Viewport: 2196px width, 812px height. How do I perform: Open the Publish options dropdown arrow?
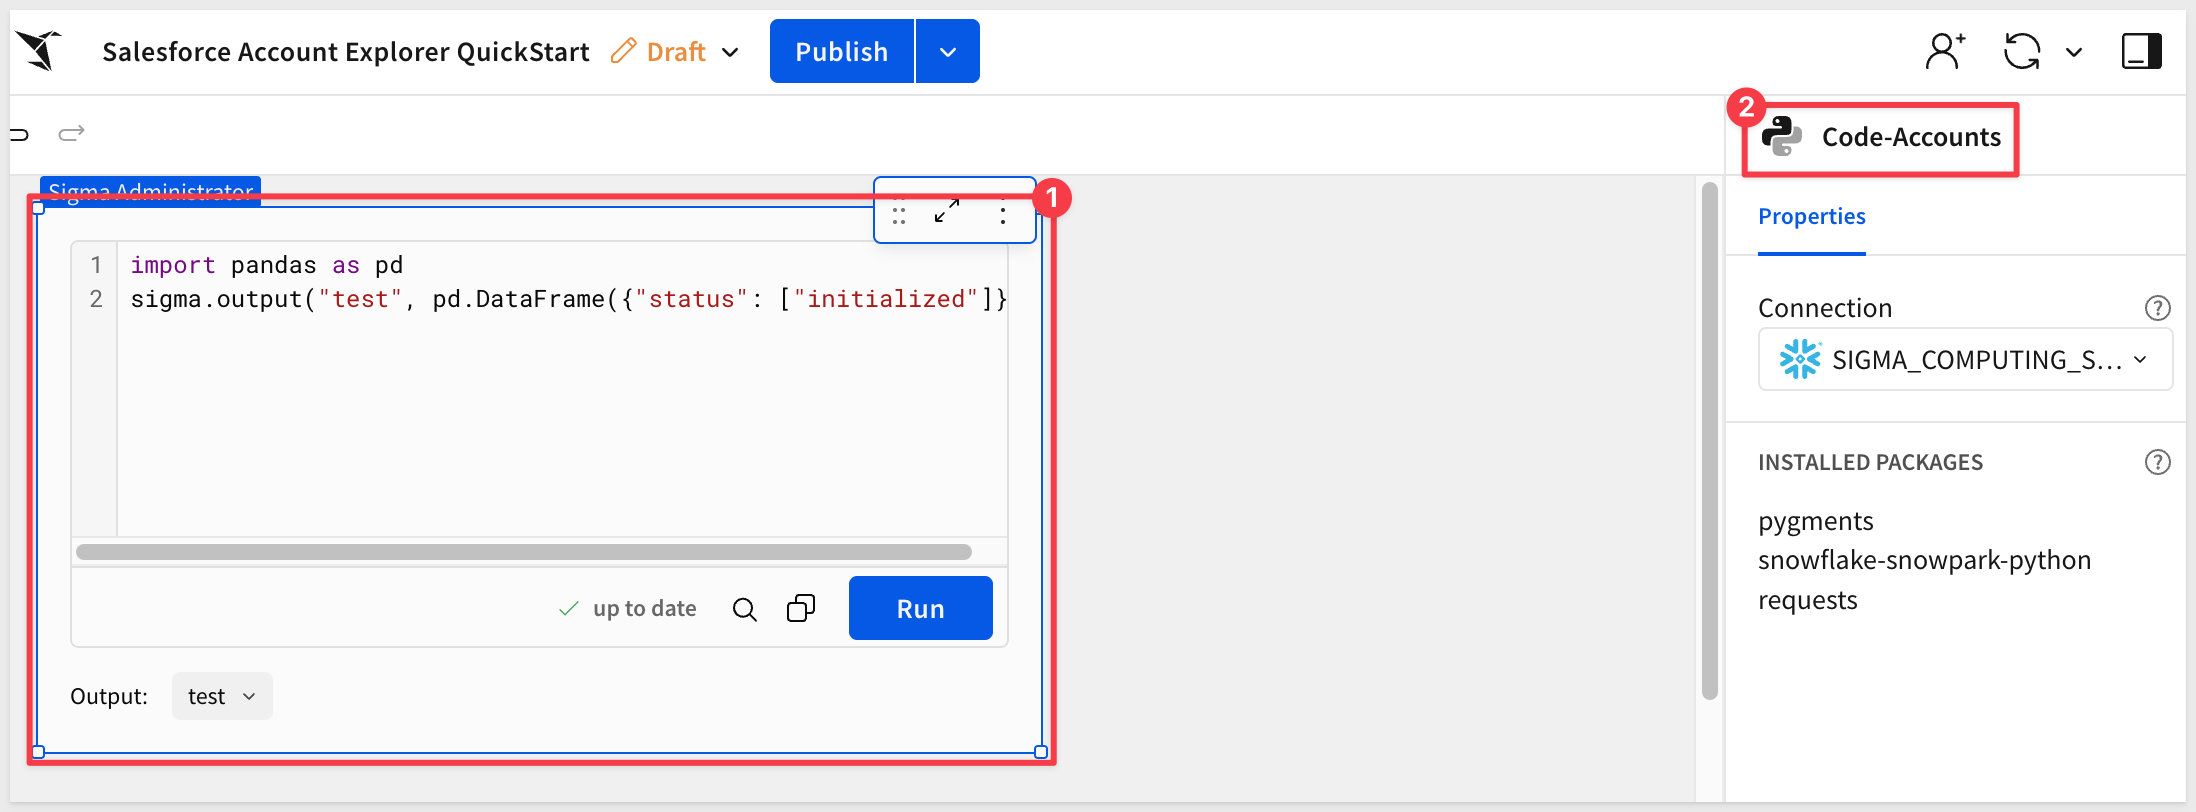click(x=947, y=52)
